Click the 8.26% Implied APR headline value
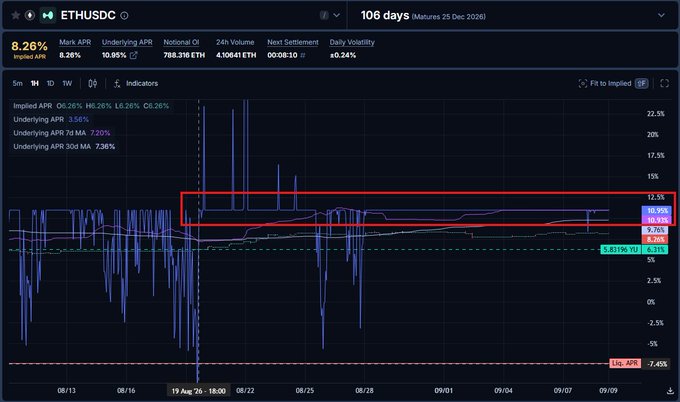The width and height of the screenshot is (680, 402). 29,46
